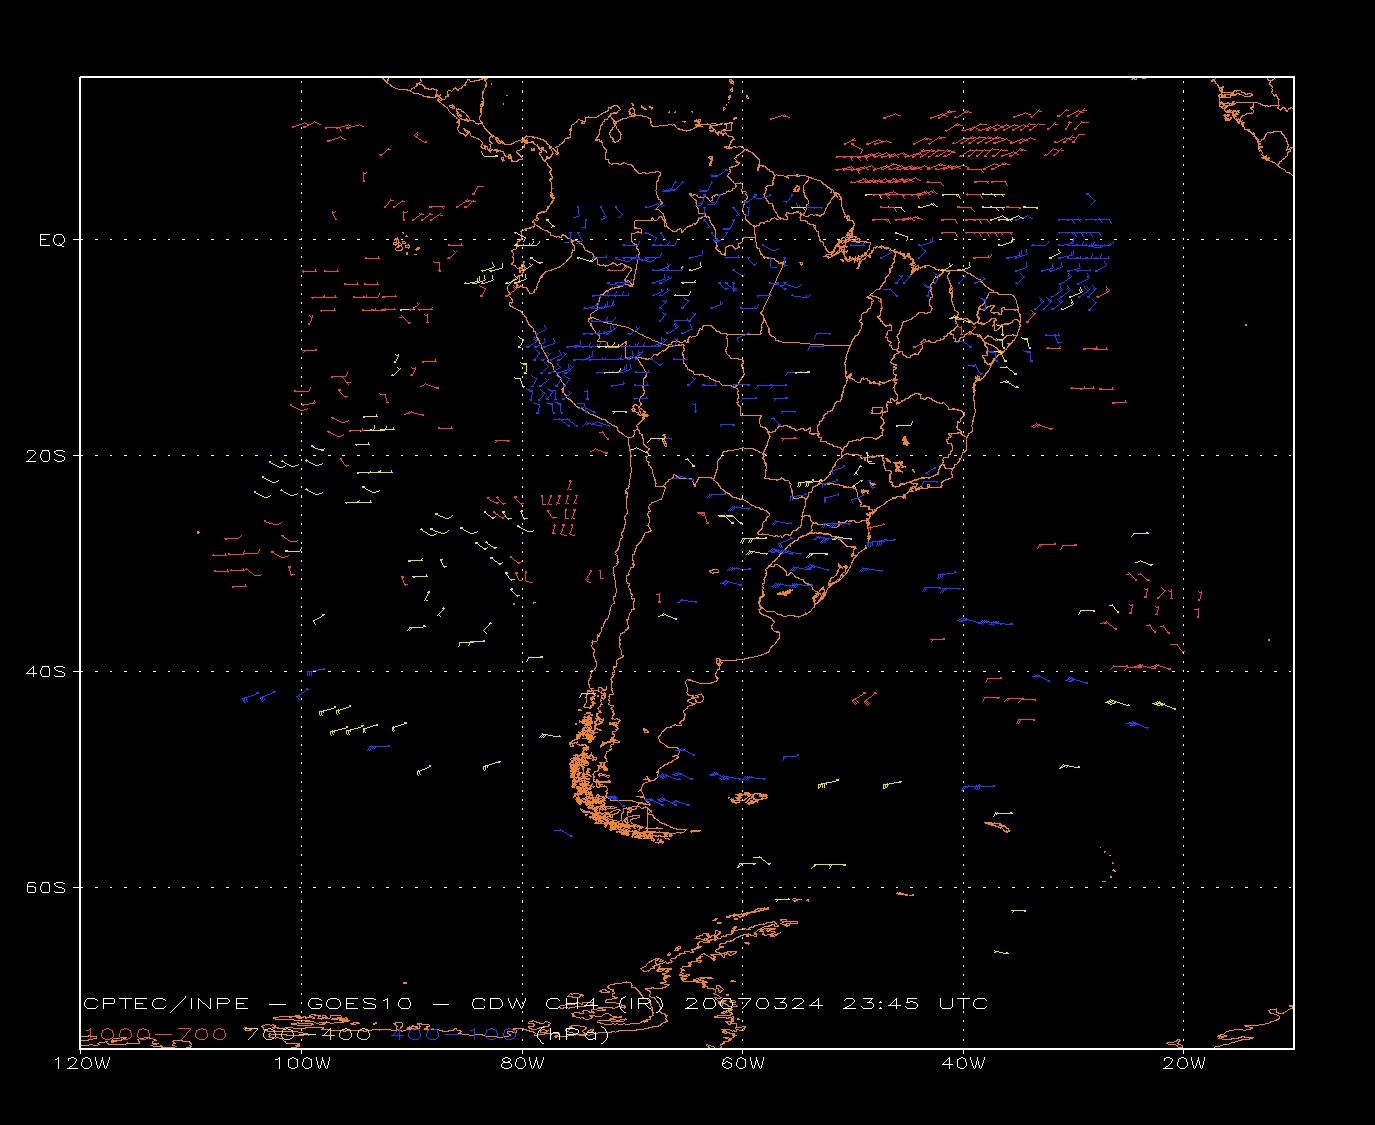Screen dimensions: 1375x1125
Task: Click the 100W longitude label
Action: (302, 1063)
